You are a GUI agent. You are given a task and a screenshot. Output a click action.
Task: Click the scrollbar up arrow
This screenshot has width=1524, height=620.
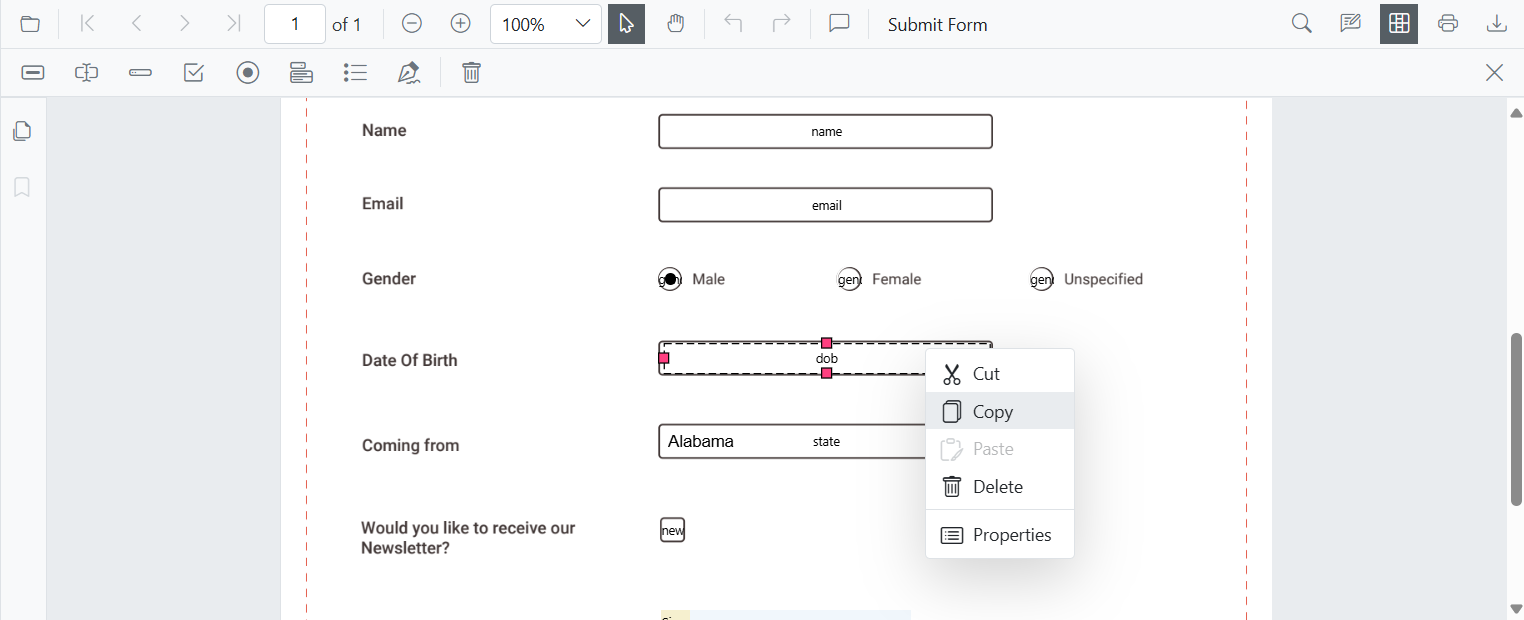coord(1516,111)
